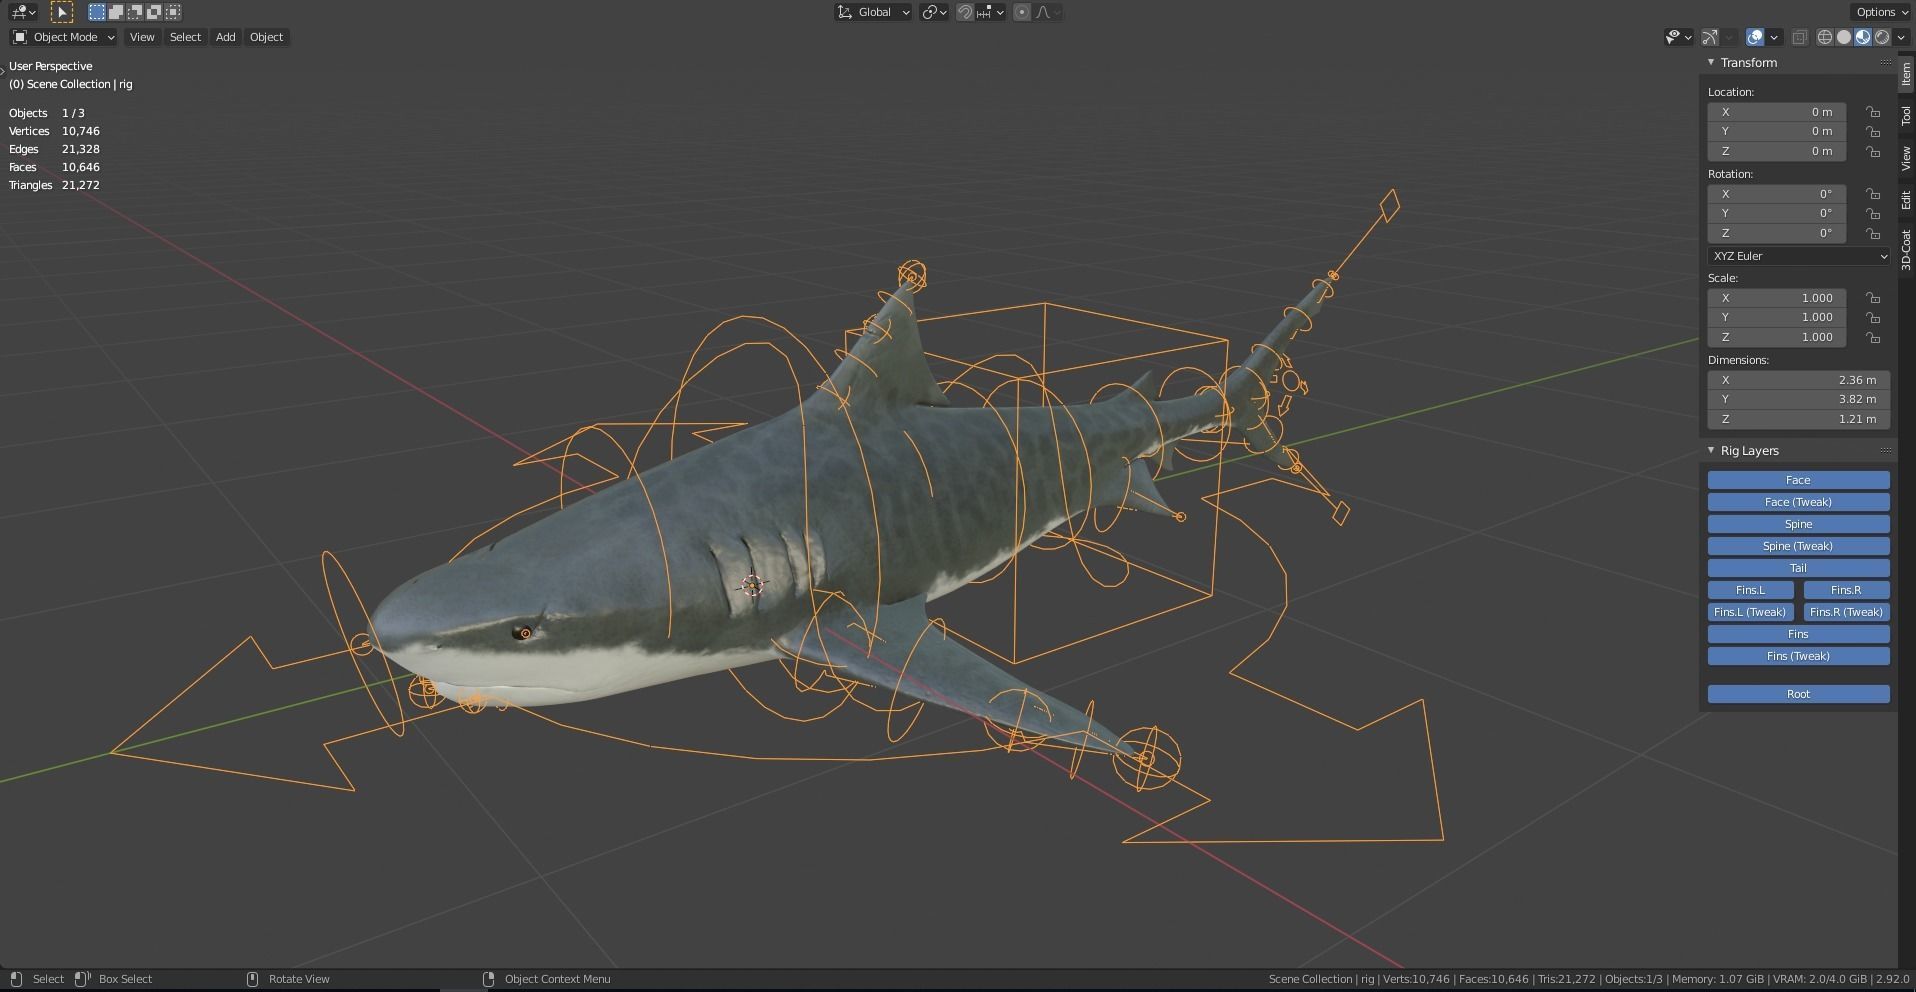
Task: Switch to 3D-Coat sidebar tab
Action: coord(1906,249)
